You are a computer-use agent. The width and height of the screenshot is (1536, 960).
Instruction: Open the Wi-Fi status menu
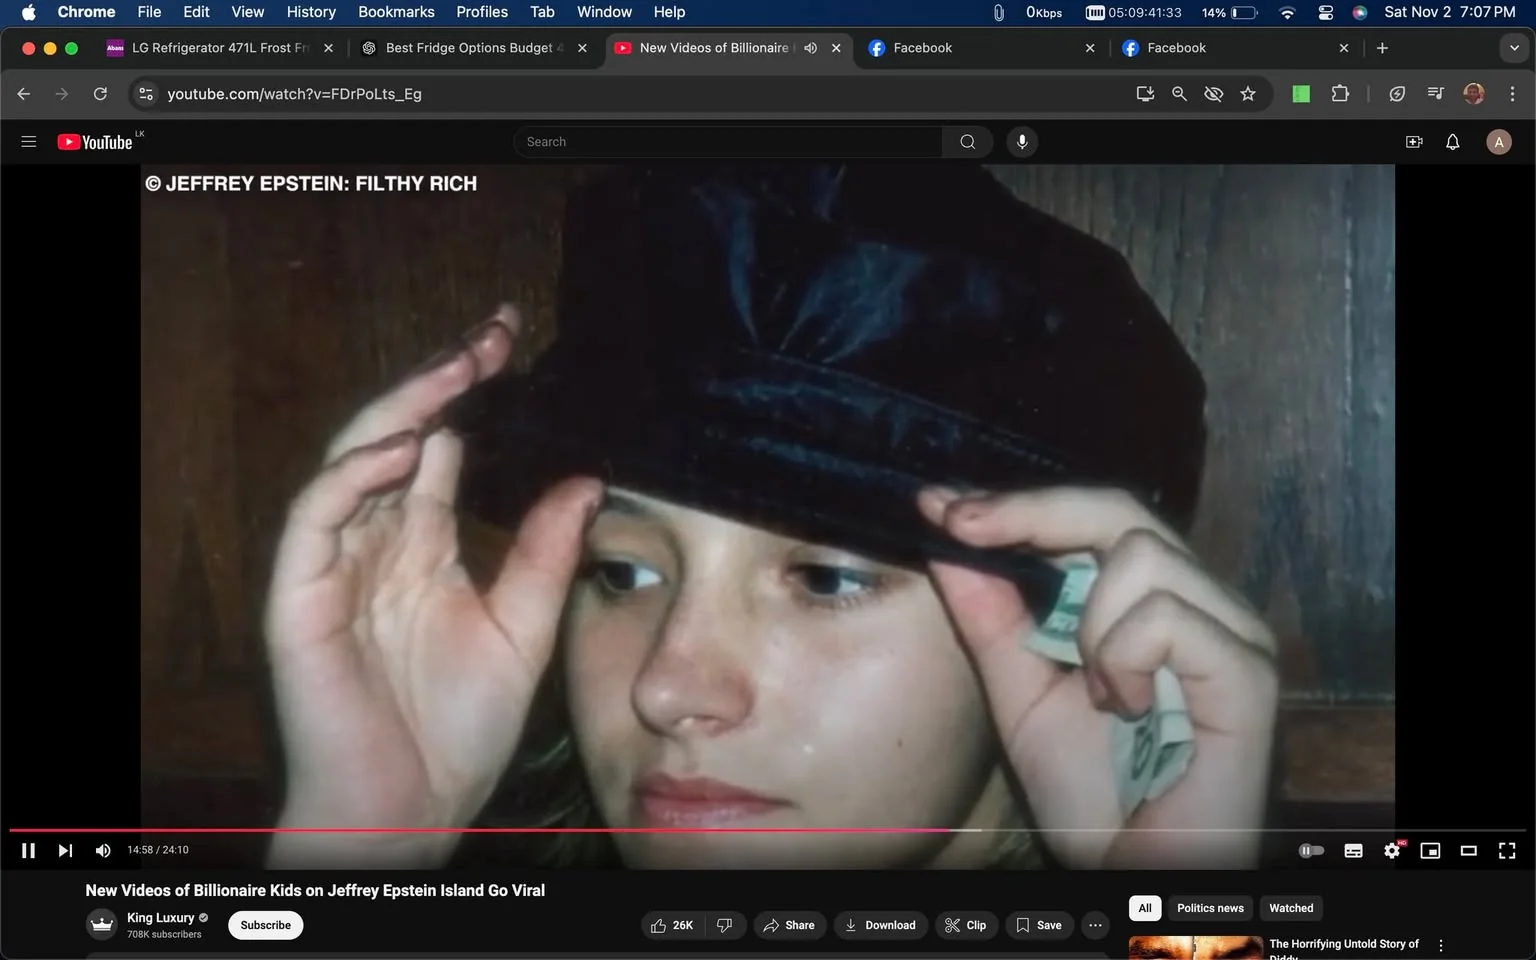pos(1287,12)
